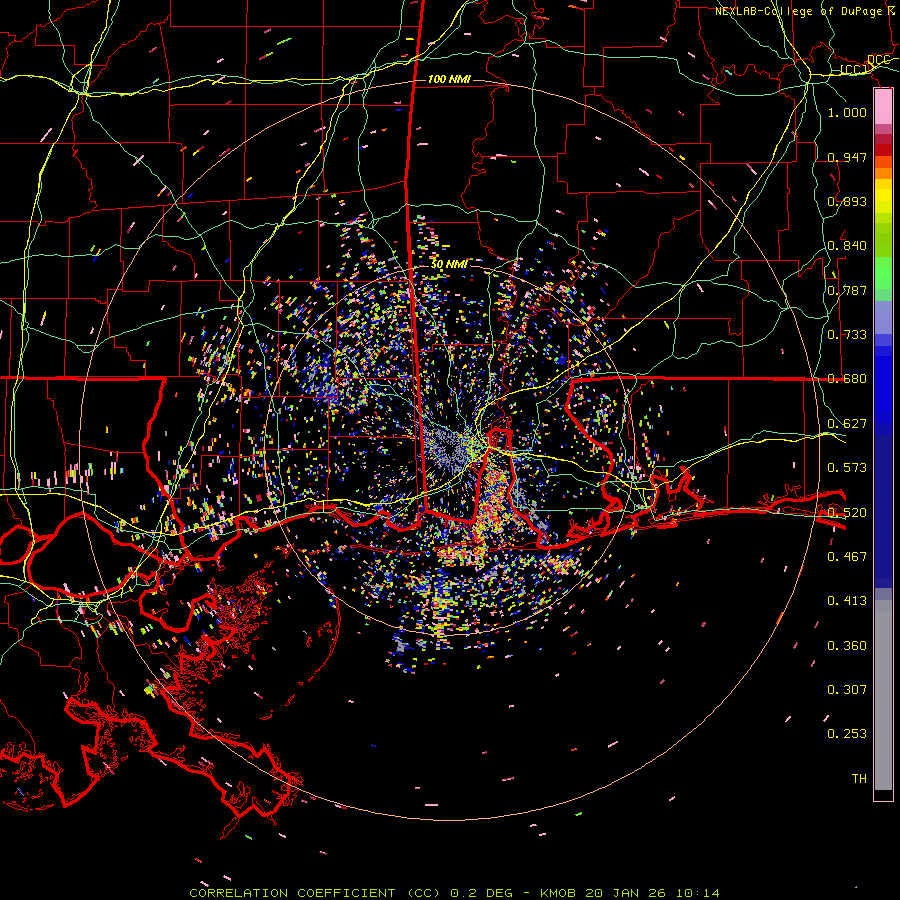Click the 0.840 scale value

pos(847,246)
